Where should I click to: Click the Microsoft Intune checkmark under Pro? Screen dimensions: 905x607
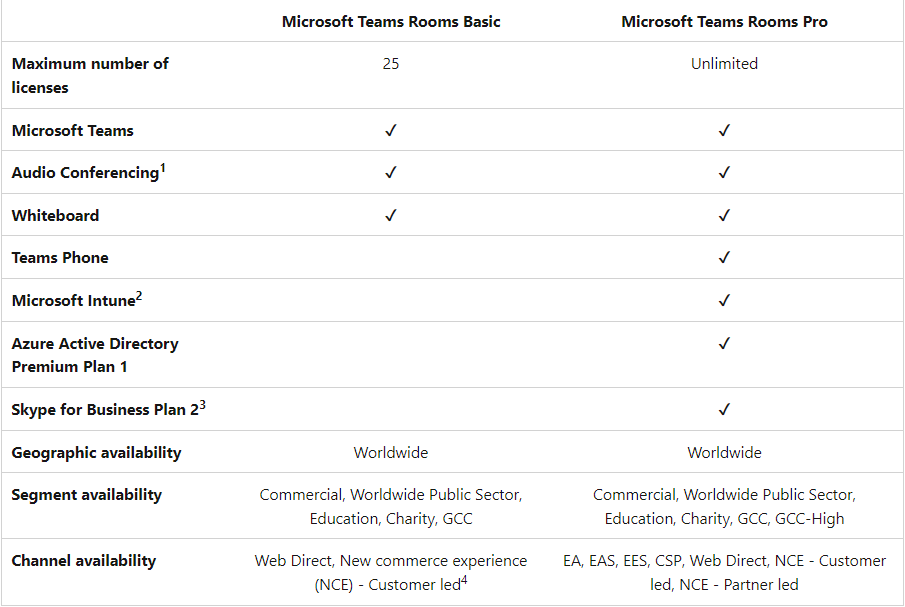click(x=724, y=300)
